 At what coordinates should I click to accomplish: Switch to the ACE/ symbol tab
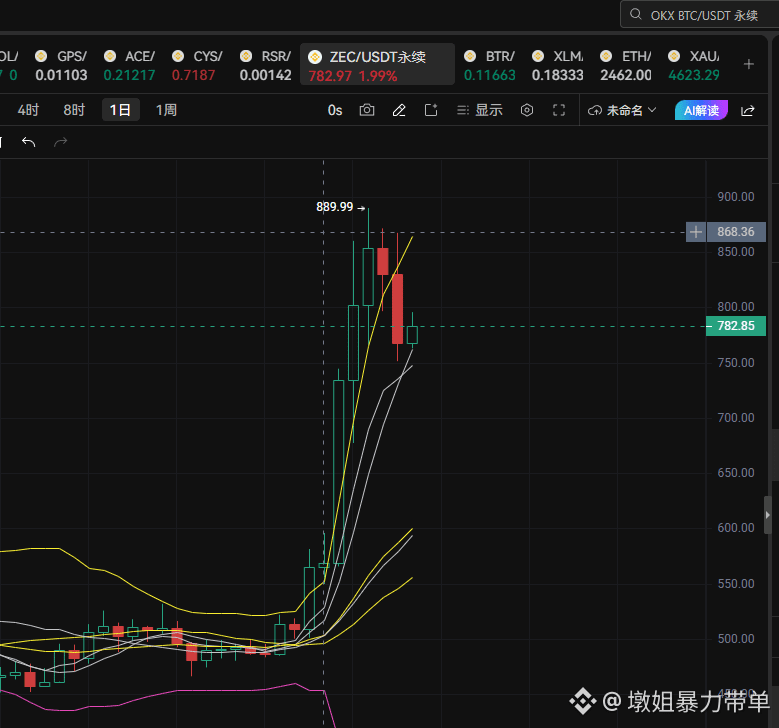(x=129, y=65)
